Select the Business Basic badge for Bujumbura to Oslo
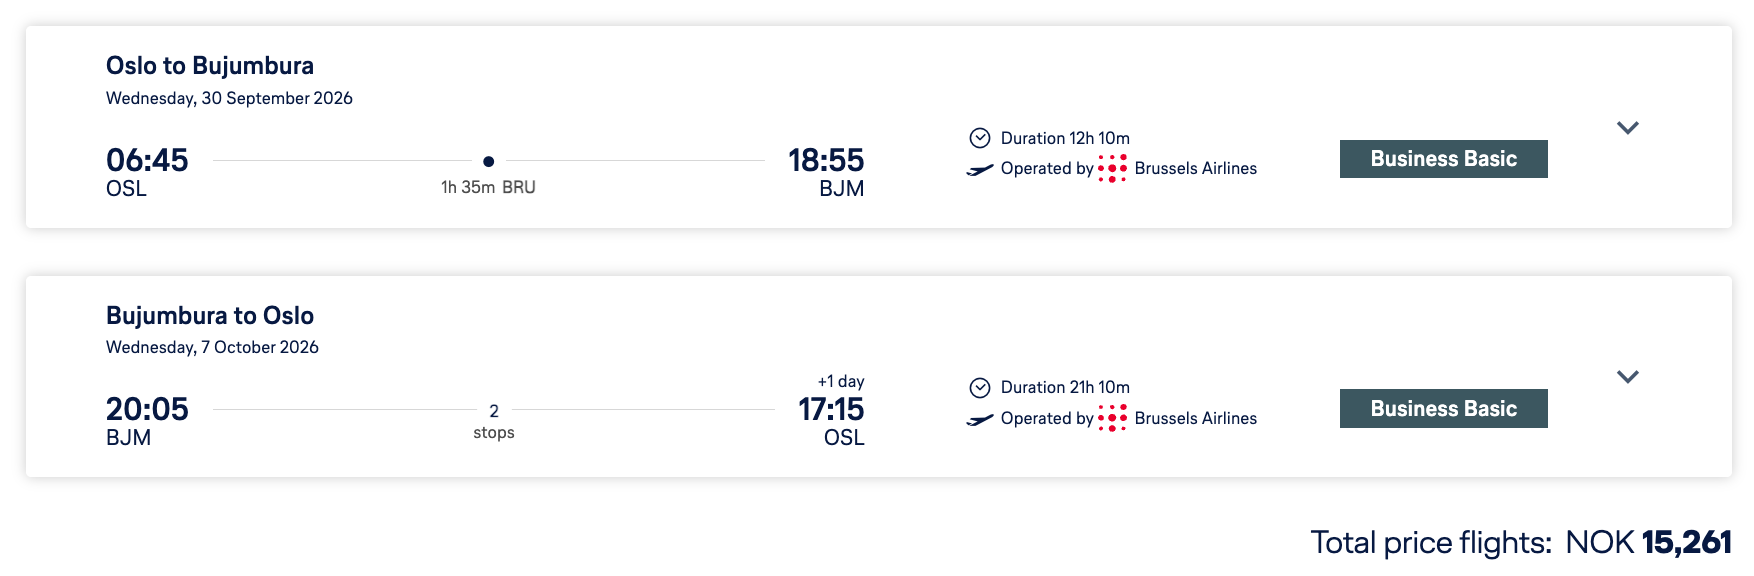 [x=1443, y=409]
